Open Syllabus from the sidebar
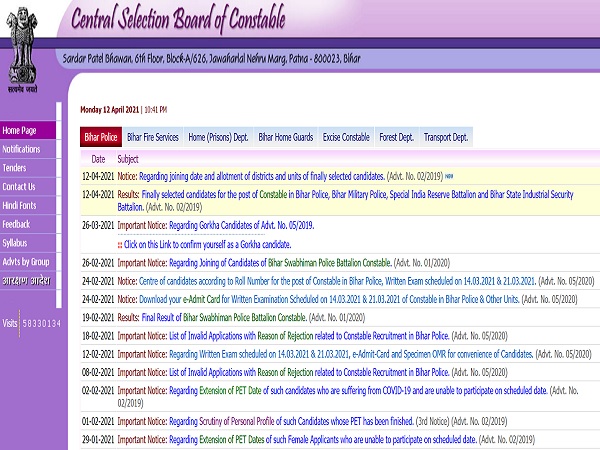Screen dimensions: 600x450 [x=15, y=243]
